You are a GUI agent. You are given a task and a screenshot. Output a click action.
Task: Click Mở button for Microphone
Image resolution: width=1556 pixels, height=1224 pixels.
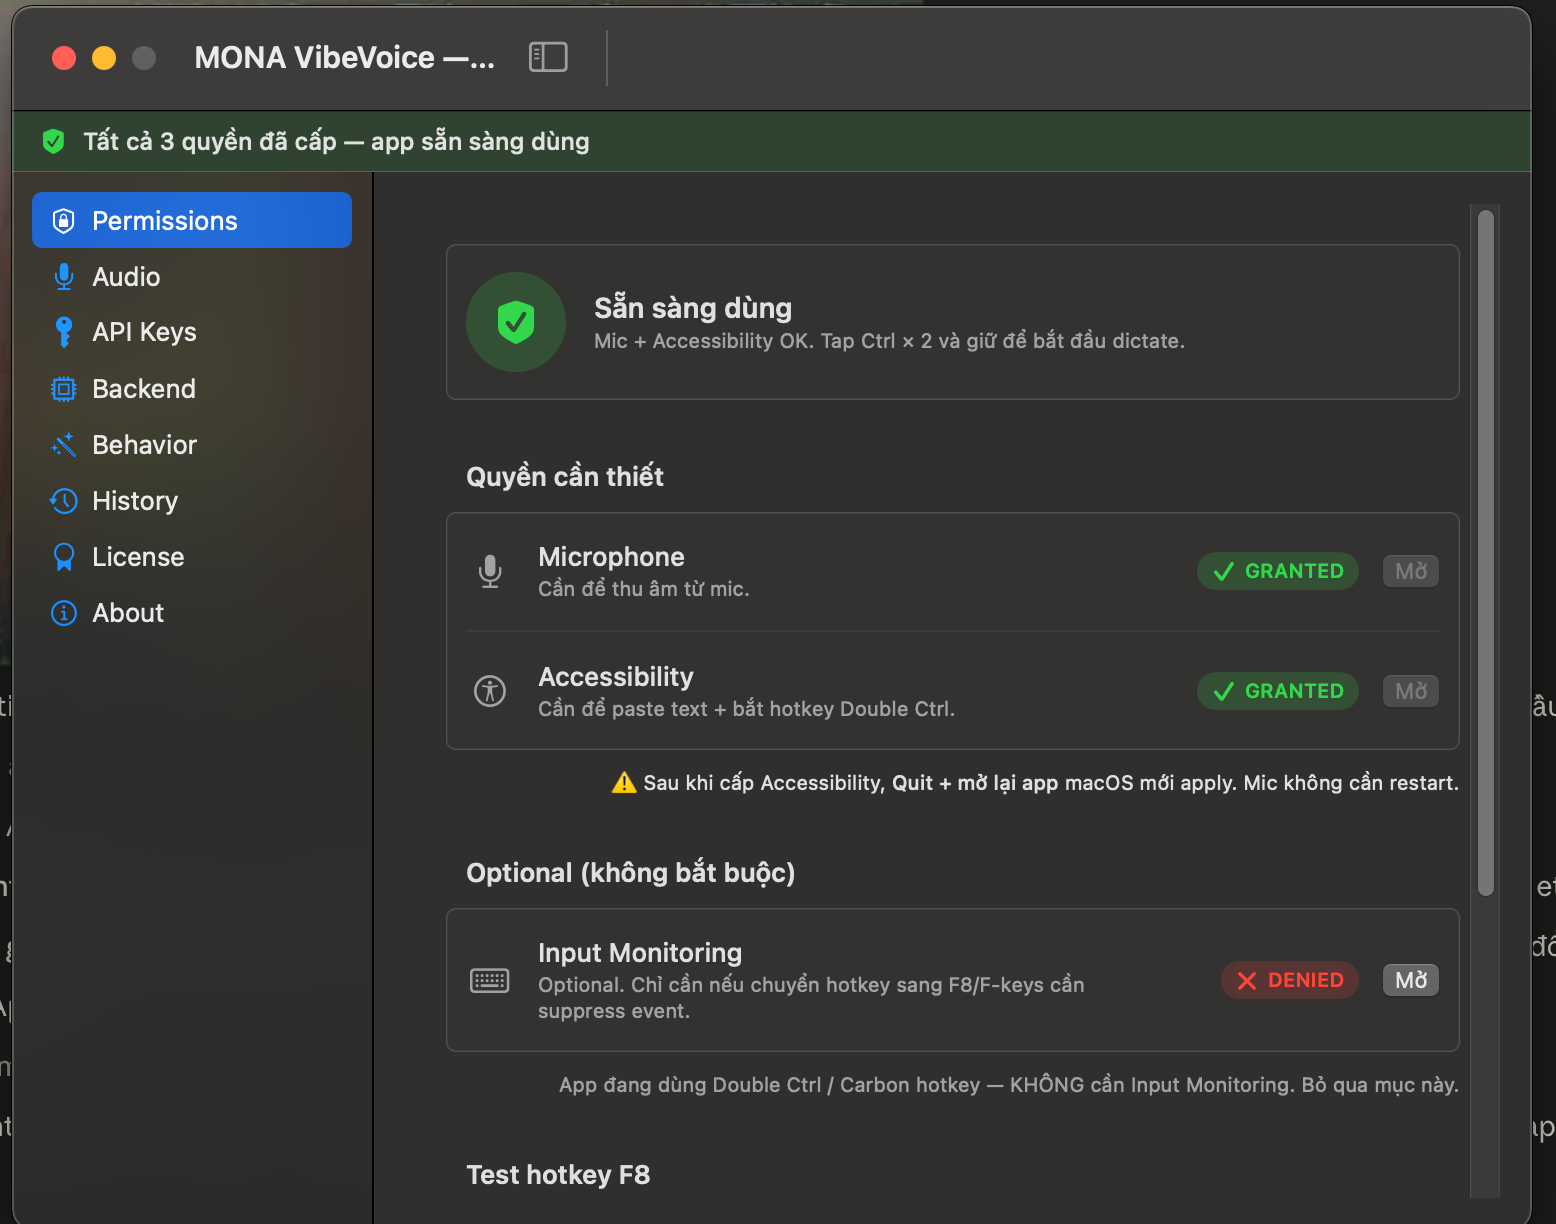pyautogui.click(x=1411, y=571)
